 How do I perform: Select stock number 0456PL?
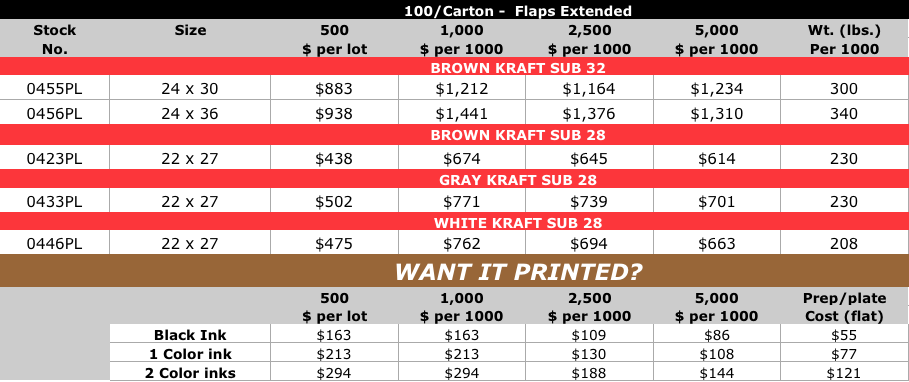(x=54, y=114)
